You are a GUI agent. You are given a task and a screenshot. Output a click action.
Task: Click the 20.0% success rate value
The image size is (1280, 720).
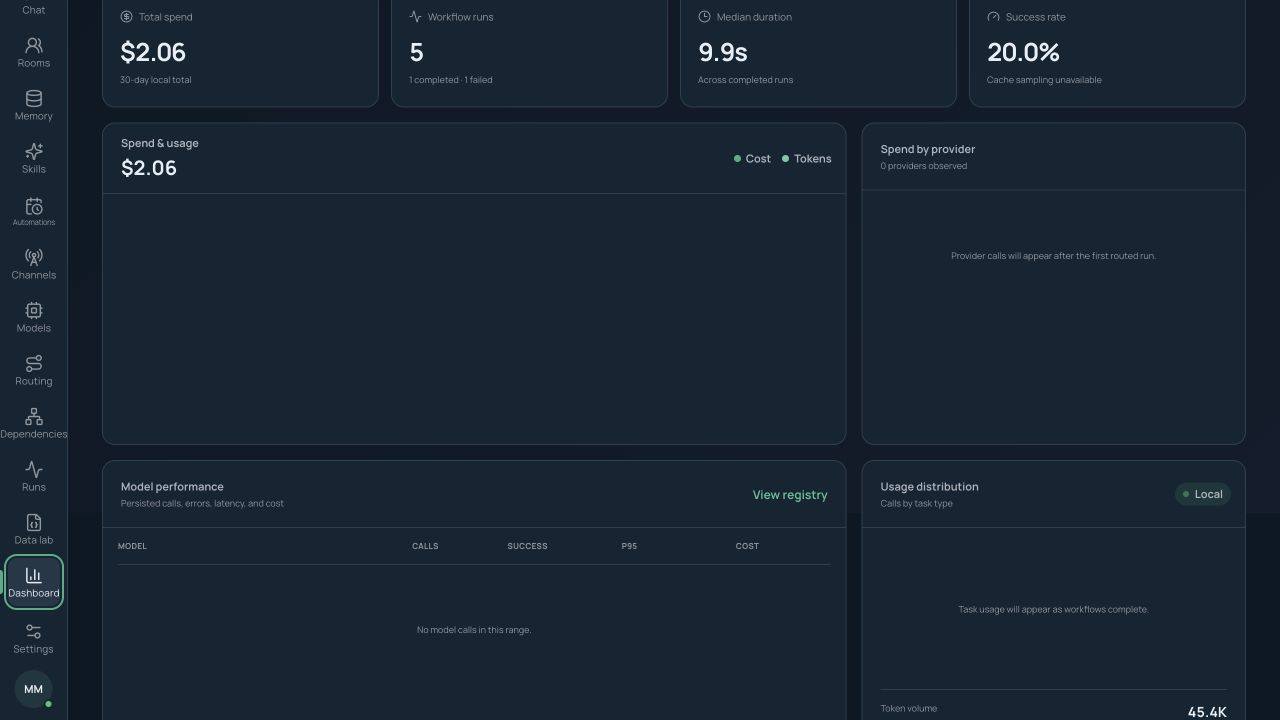[x=1023, y=52]
